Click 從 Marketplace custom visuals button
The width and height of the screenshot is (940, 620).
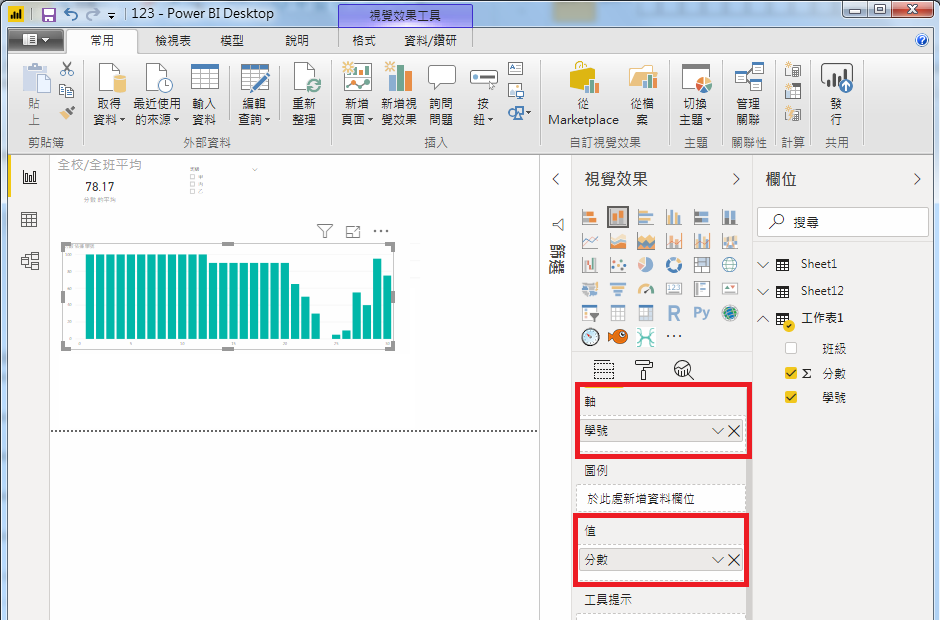click(x=583, y=94)
